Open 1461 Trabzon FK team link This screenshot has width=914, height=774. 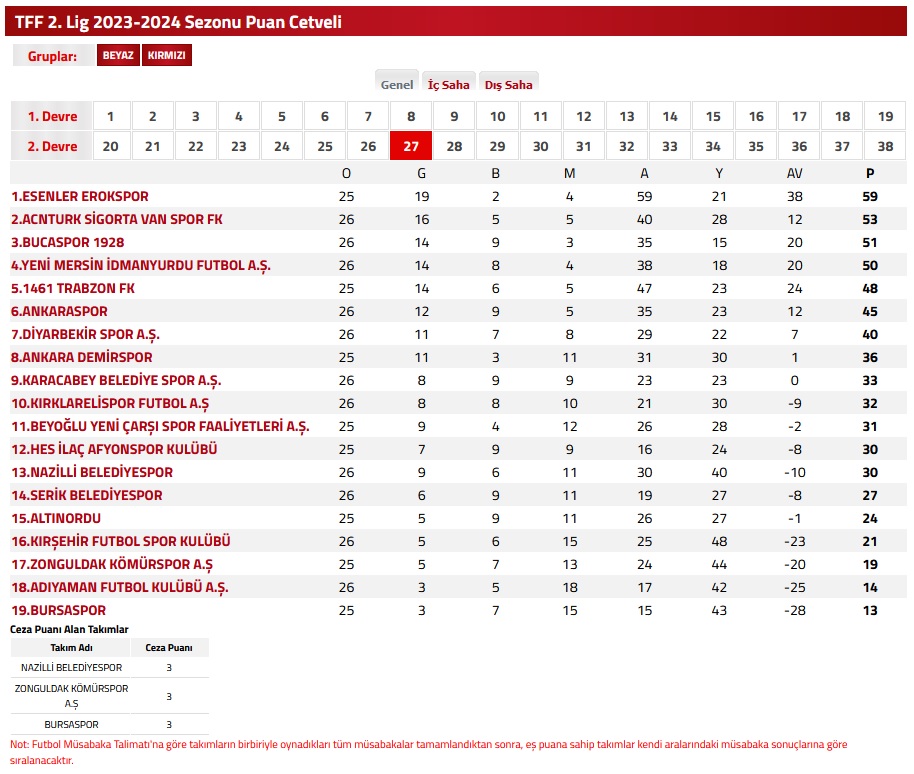[x=73, y=289]
